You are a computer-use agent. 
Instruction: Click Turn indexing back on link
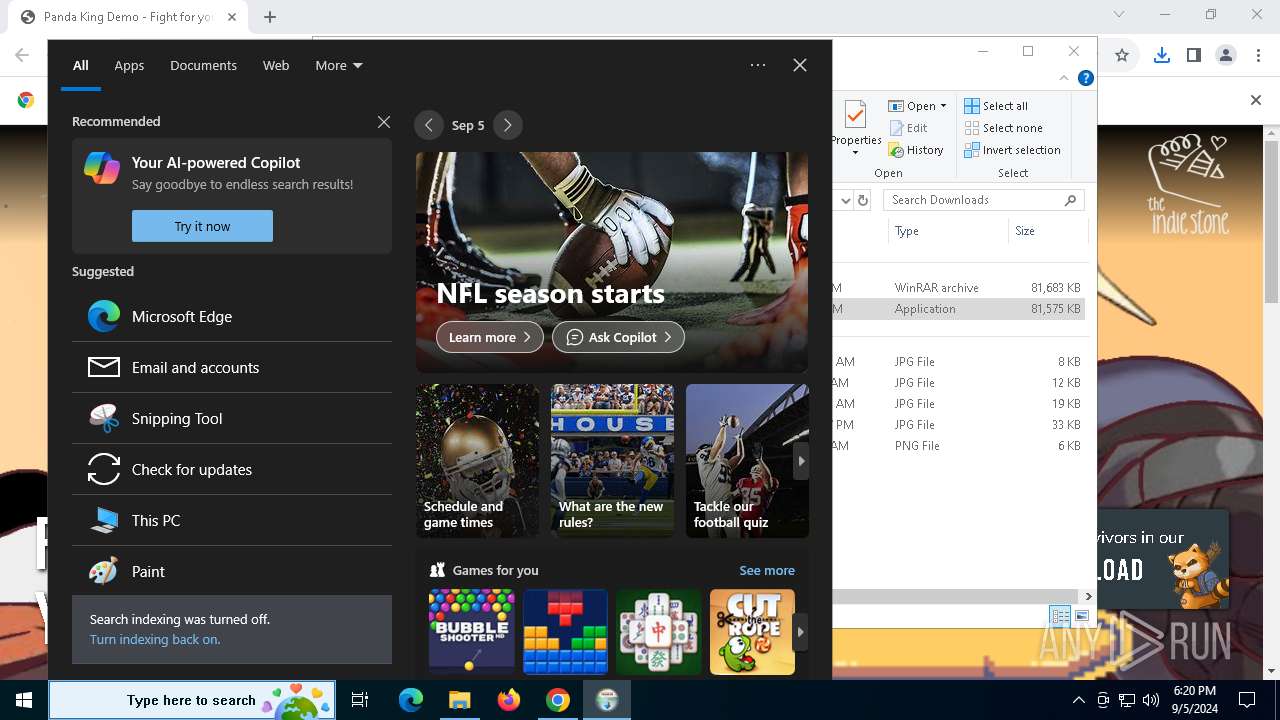click(155, 639)
